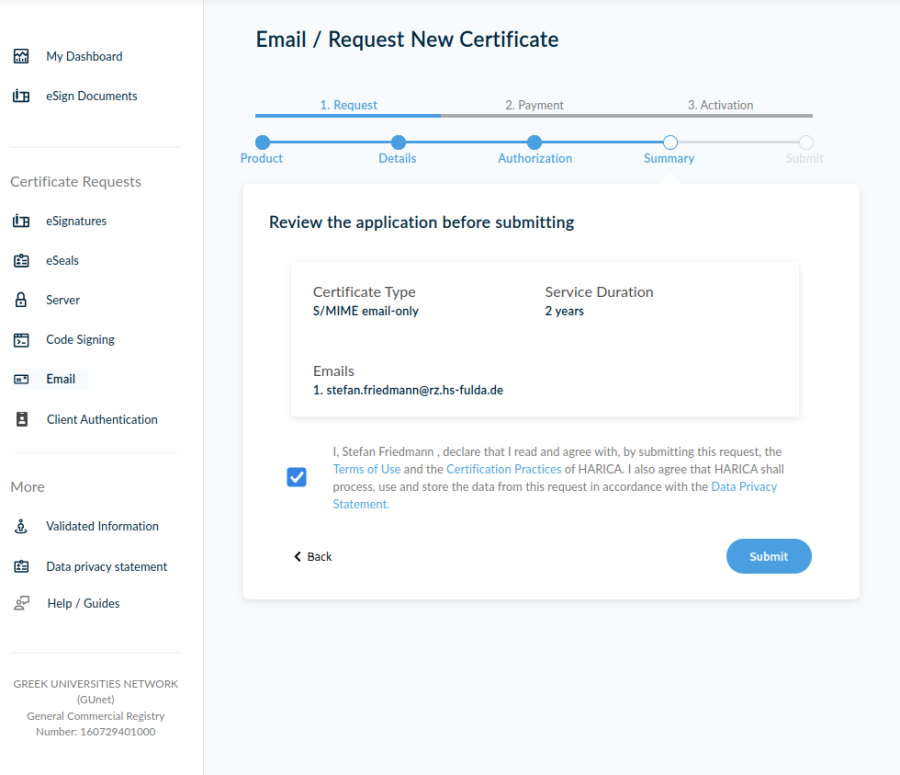Go back using the Back chevron
The width and height of the screenshot is (900, 775).
298,557
